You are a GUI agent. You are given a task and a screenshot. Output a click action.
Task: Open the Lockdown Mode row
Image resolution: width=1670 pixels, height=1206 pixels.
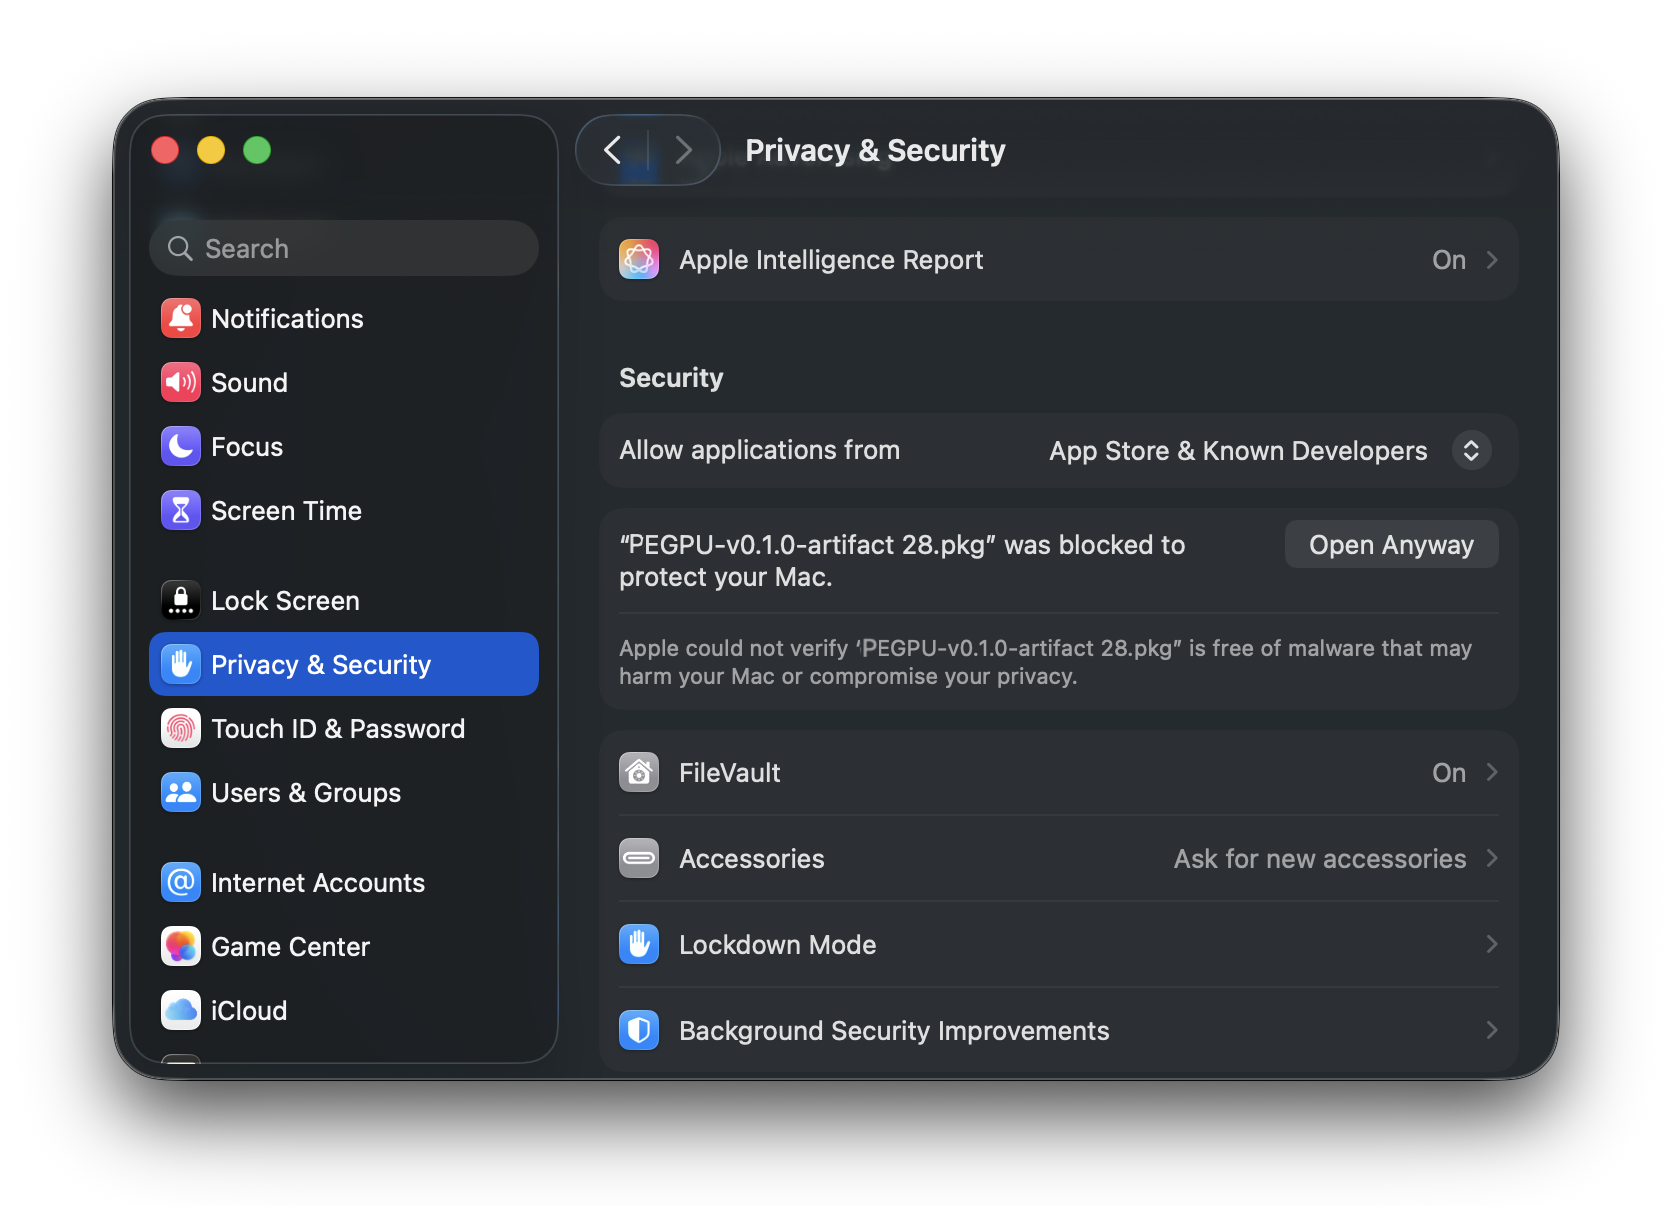click(1058, 945)
